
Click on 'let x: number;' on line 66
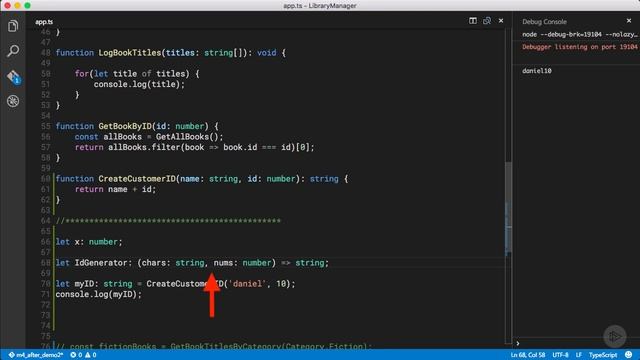(x=89, y=242)
